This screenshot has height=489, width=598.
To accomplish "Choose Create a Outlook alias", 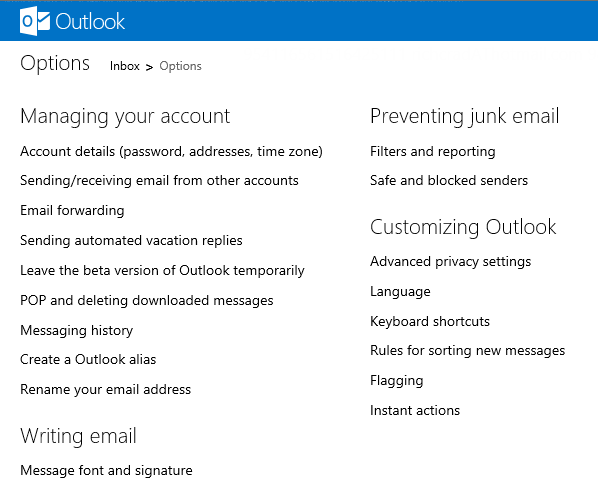I will 88,359.
